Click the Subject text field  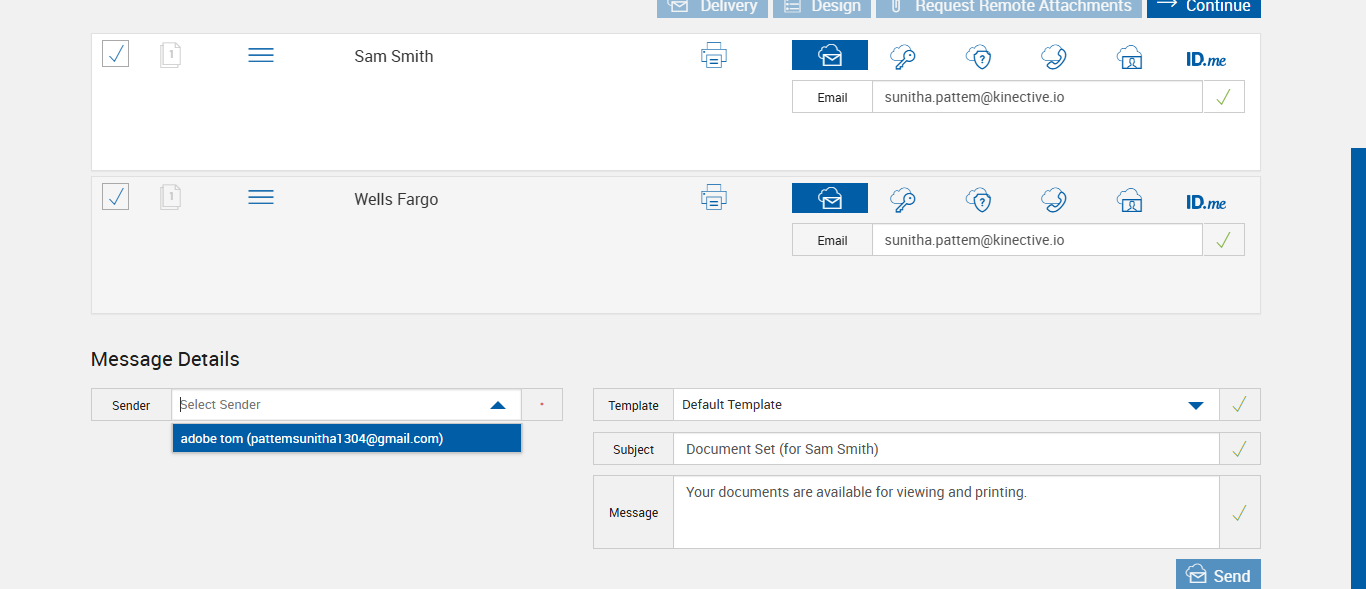945,449
